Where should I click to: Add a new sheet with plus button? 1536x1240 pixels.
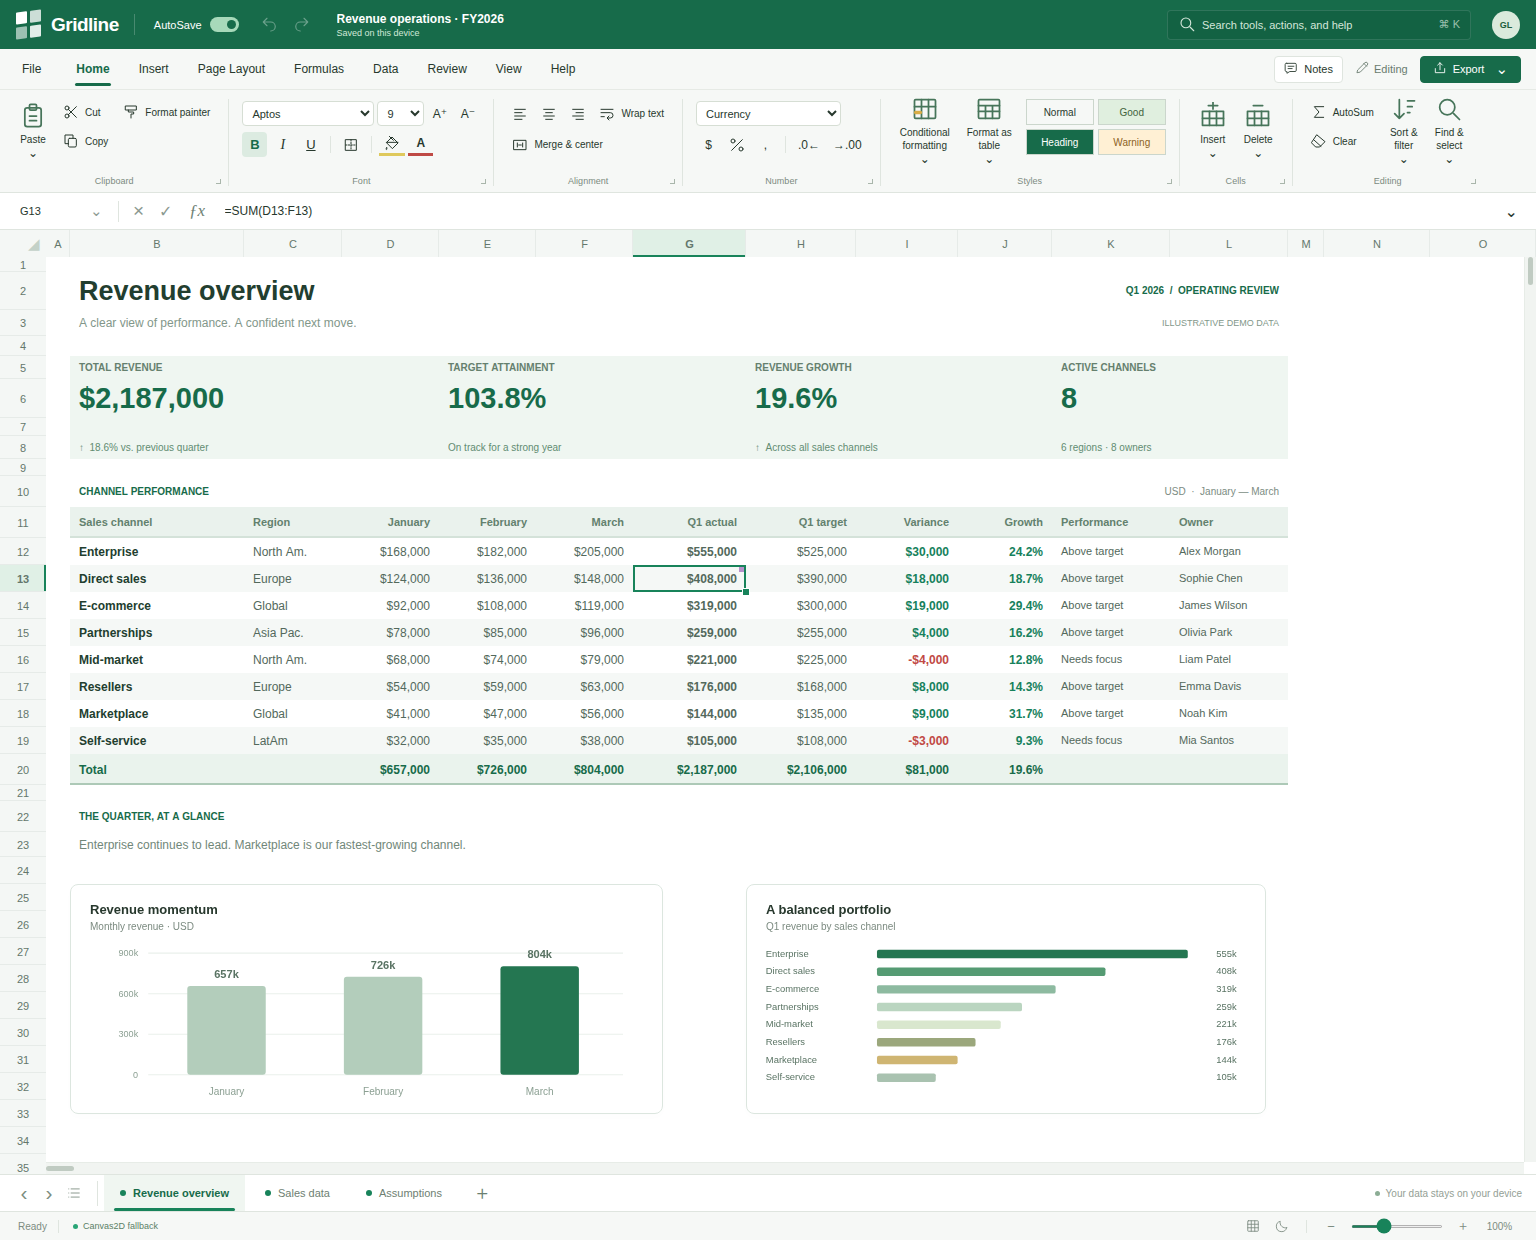click(x=482, y=1193)
